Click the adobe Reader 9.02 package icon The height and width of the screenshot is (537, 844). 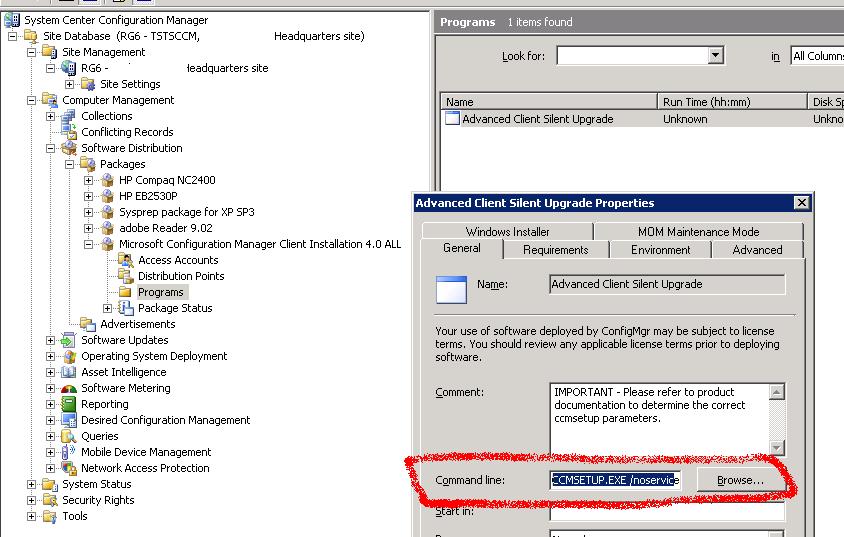108,228
